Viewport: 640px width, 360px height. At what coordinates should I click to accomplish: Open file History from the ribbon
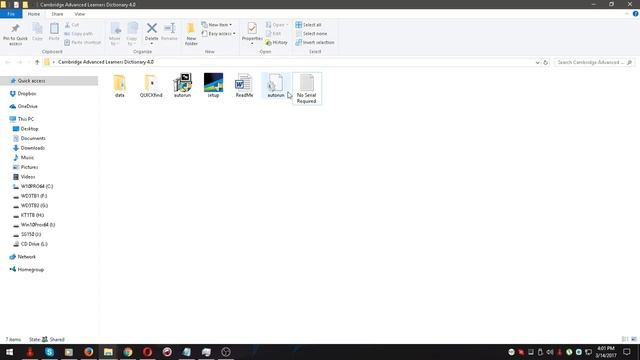click(x=276, y=42)
